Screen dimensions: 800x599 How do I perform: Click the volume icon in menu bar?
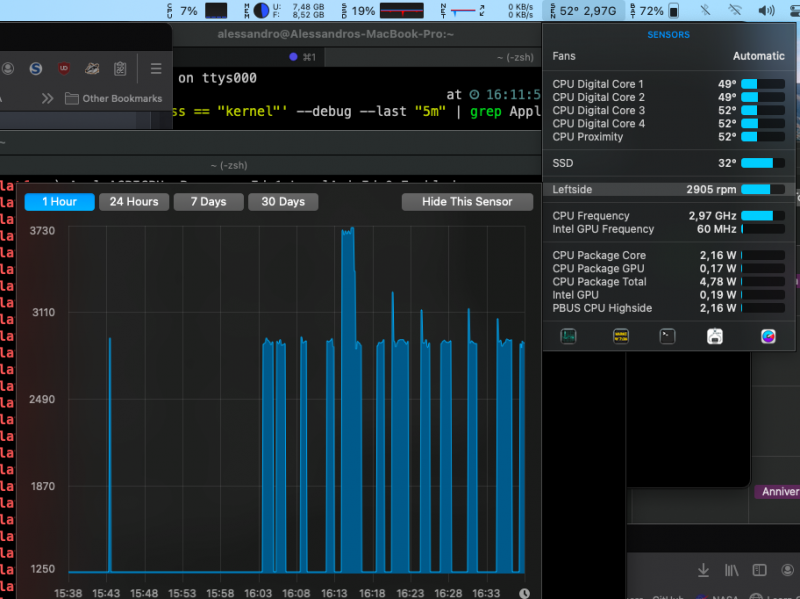tap(767, 11)
